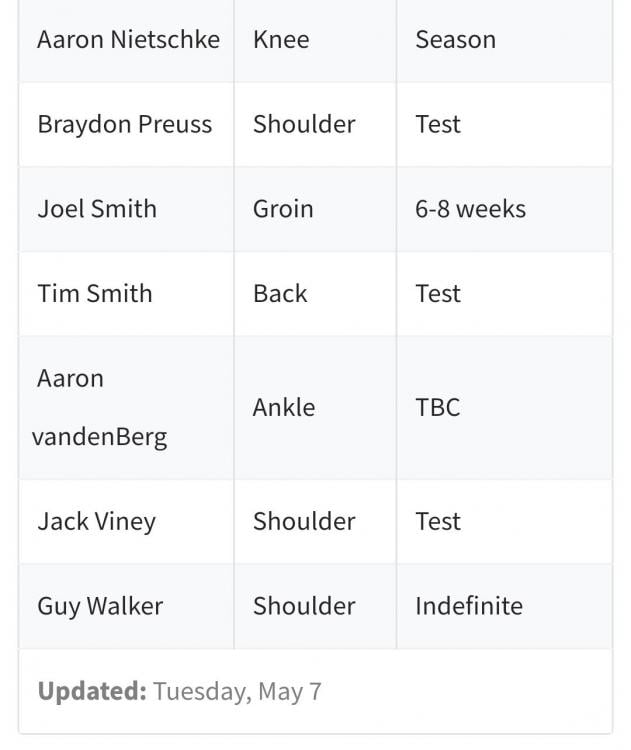Click Braydon Preuss's Shoulder injury cell
Image resolution: width=631 pixels, height=750 pixels.
(304, 125)
